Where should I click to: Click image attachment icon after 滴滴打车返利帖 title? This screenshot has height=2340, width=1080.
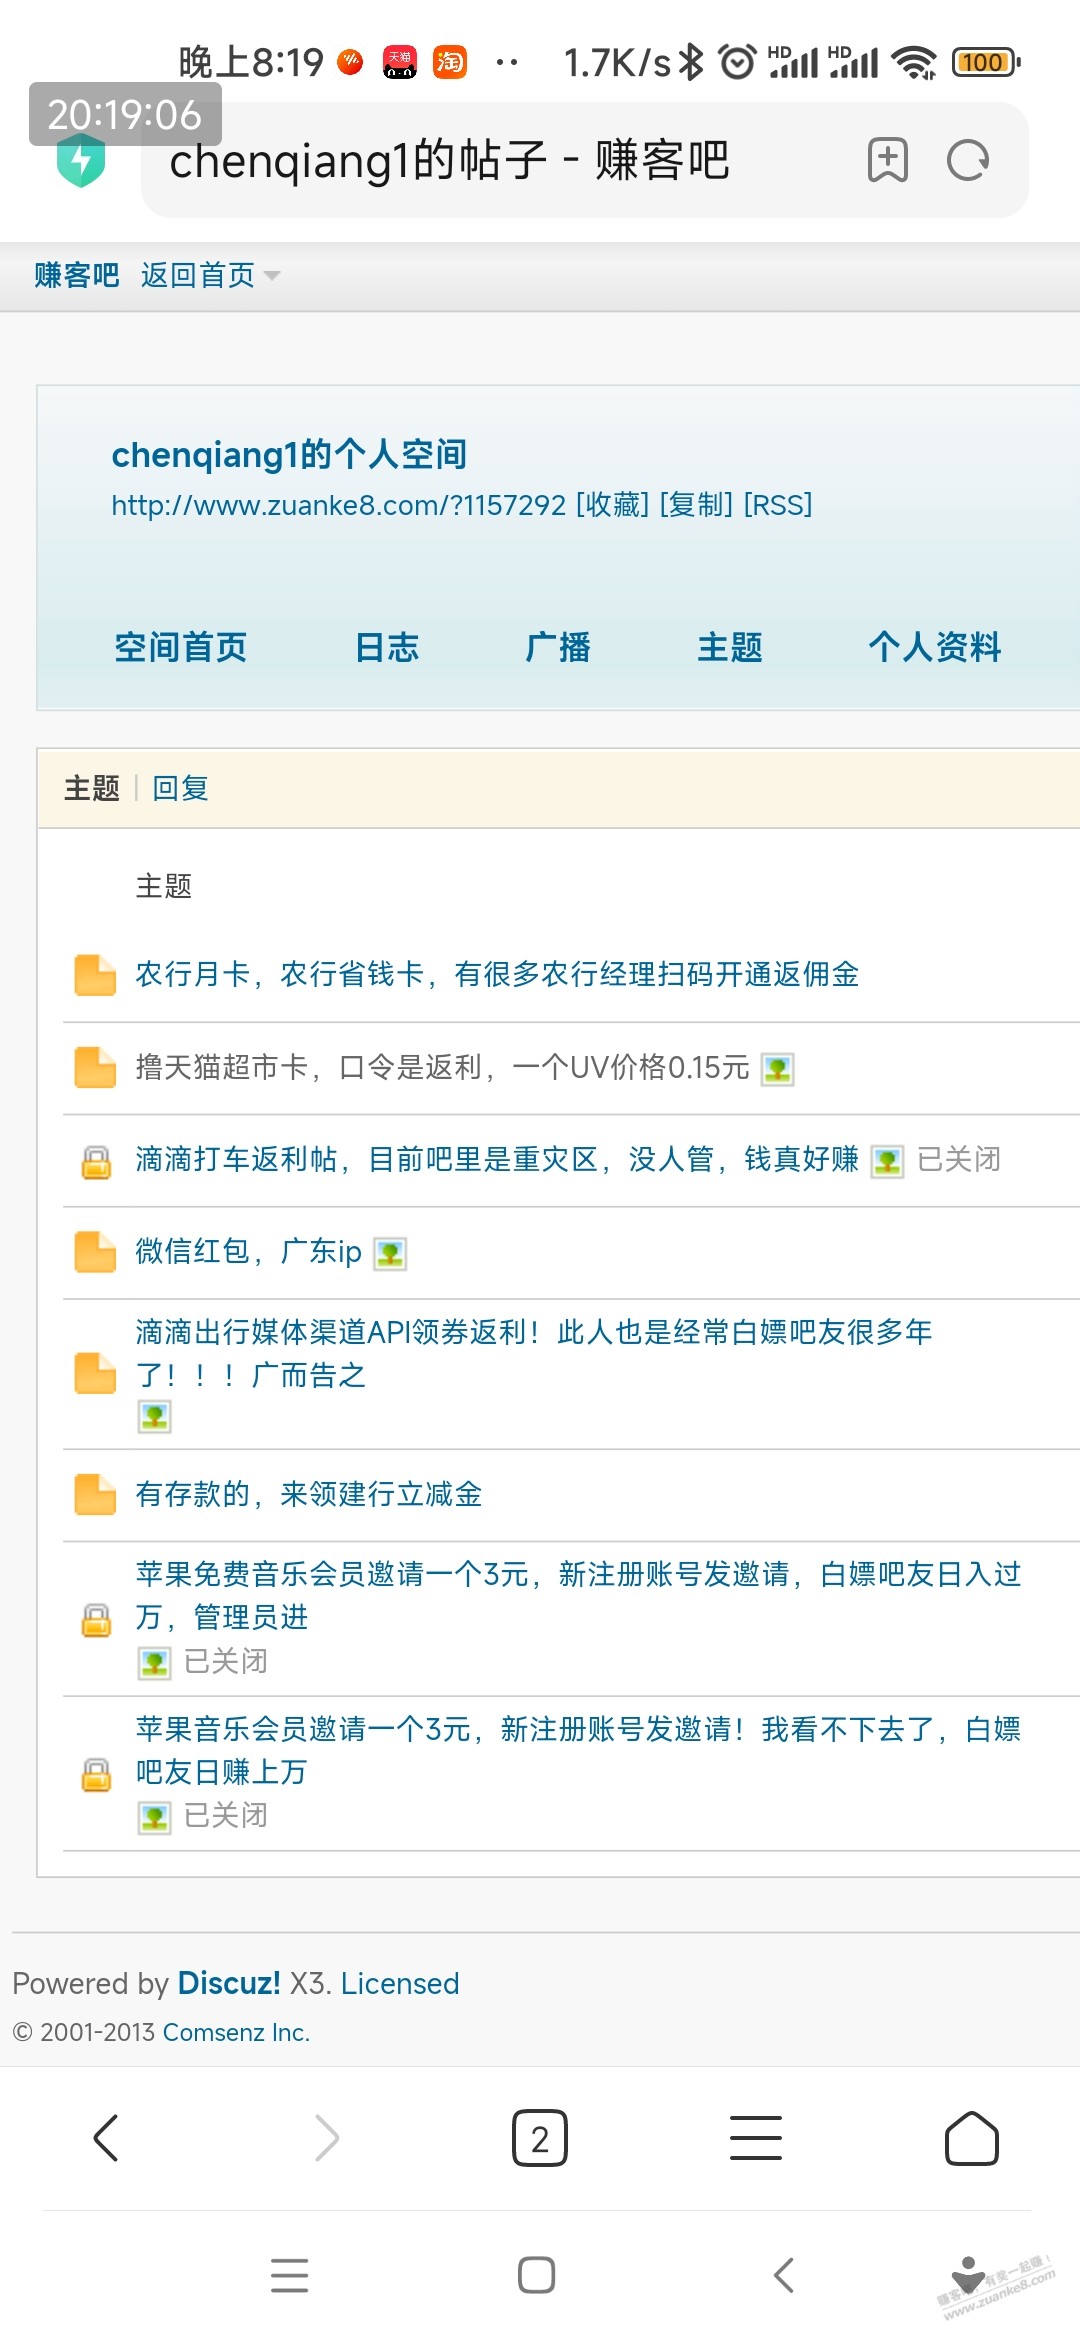click(x=887, y=1161)
